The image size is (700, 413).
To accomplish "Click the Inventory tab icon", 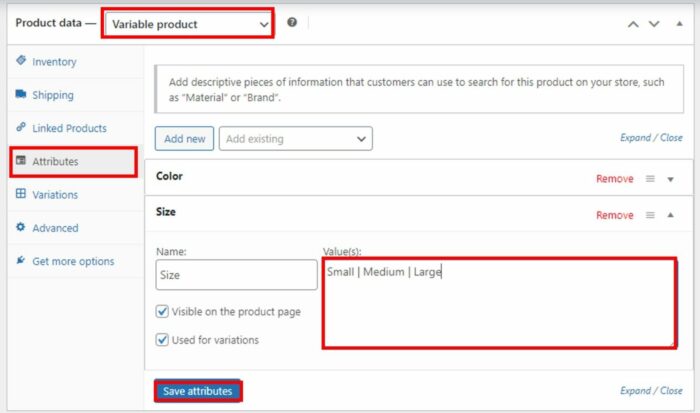I will [x=21, y=61].
